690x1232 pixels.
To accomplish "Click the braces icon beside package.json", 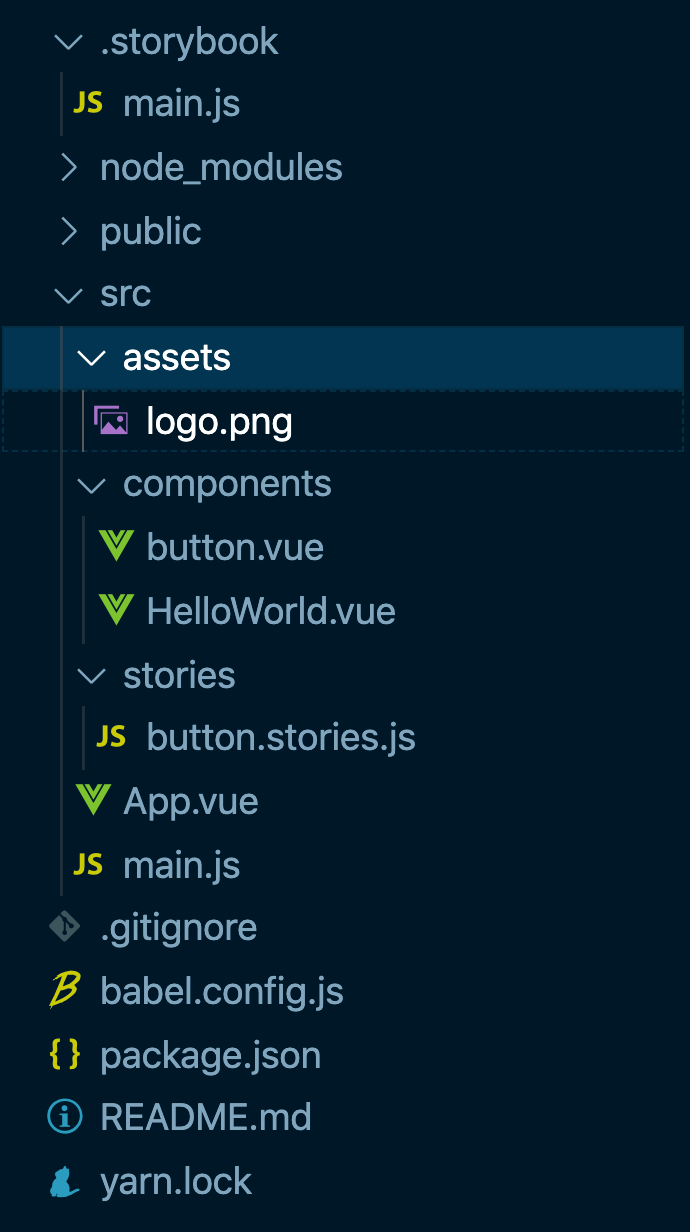I will (x=65, y=1055).
